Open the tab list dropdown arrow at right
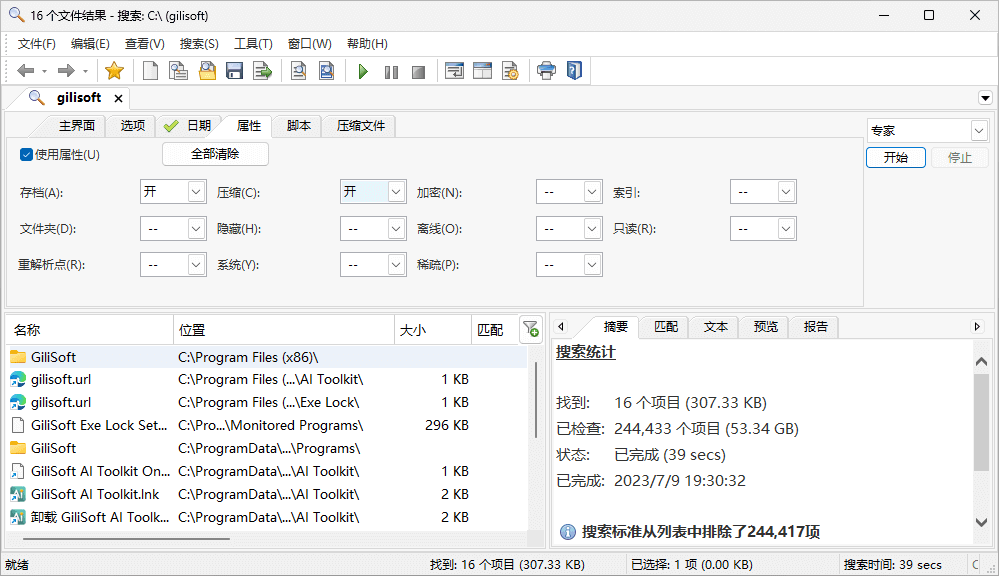Screen dimensions: 999x576 click(x=985, y=98)
